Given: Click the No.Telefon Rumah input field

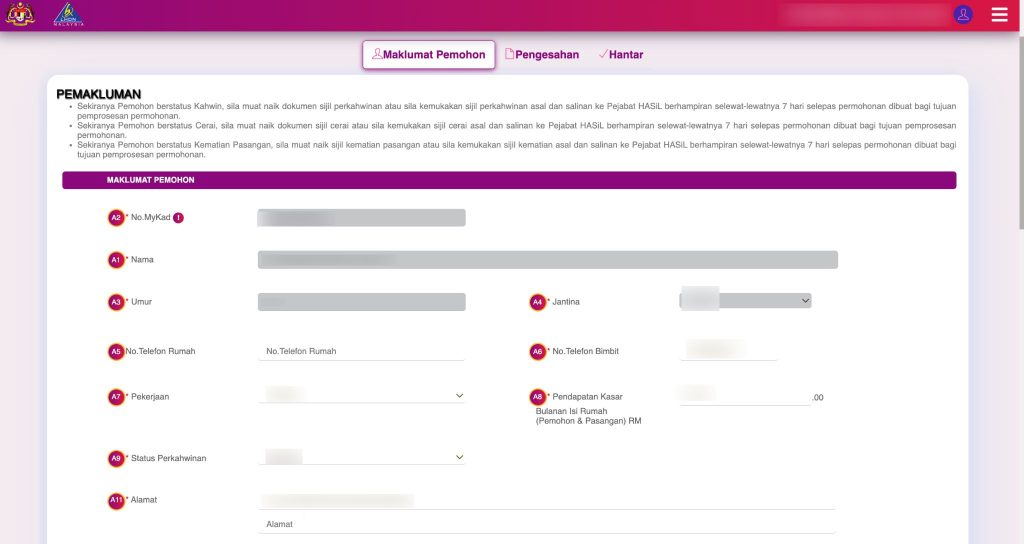Looking at the screenshot, I should pos(361,351).
